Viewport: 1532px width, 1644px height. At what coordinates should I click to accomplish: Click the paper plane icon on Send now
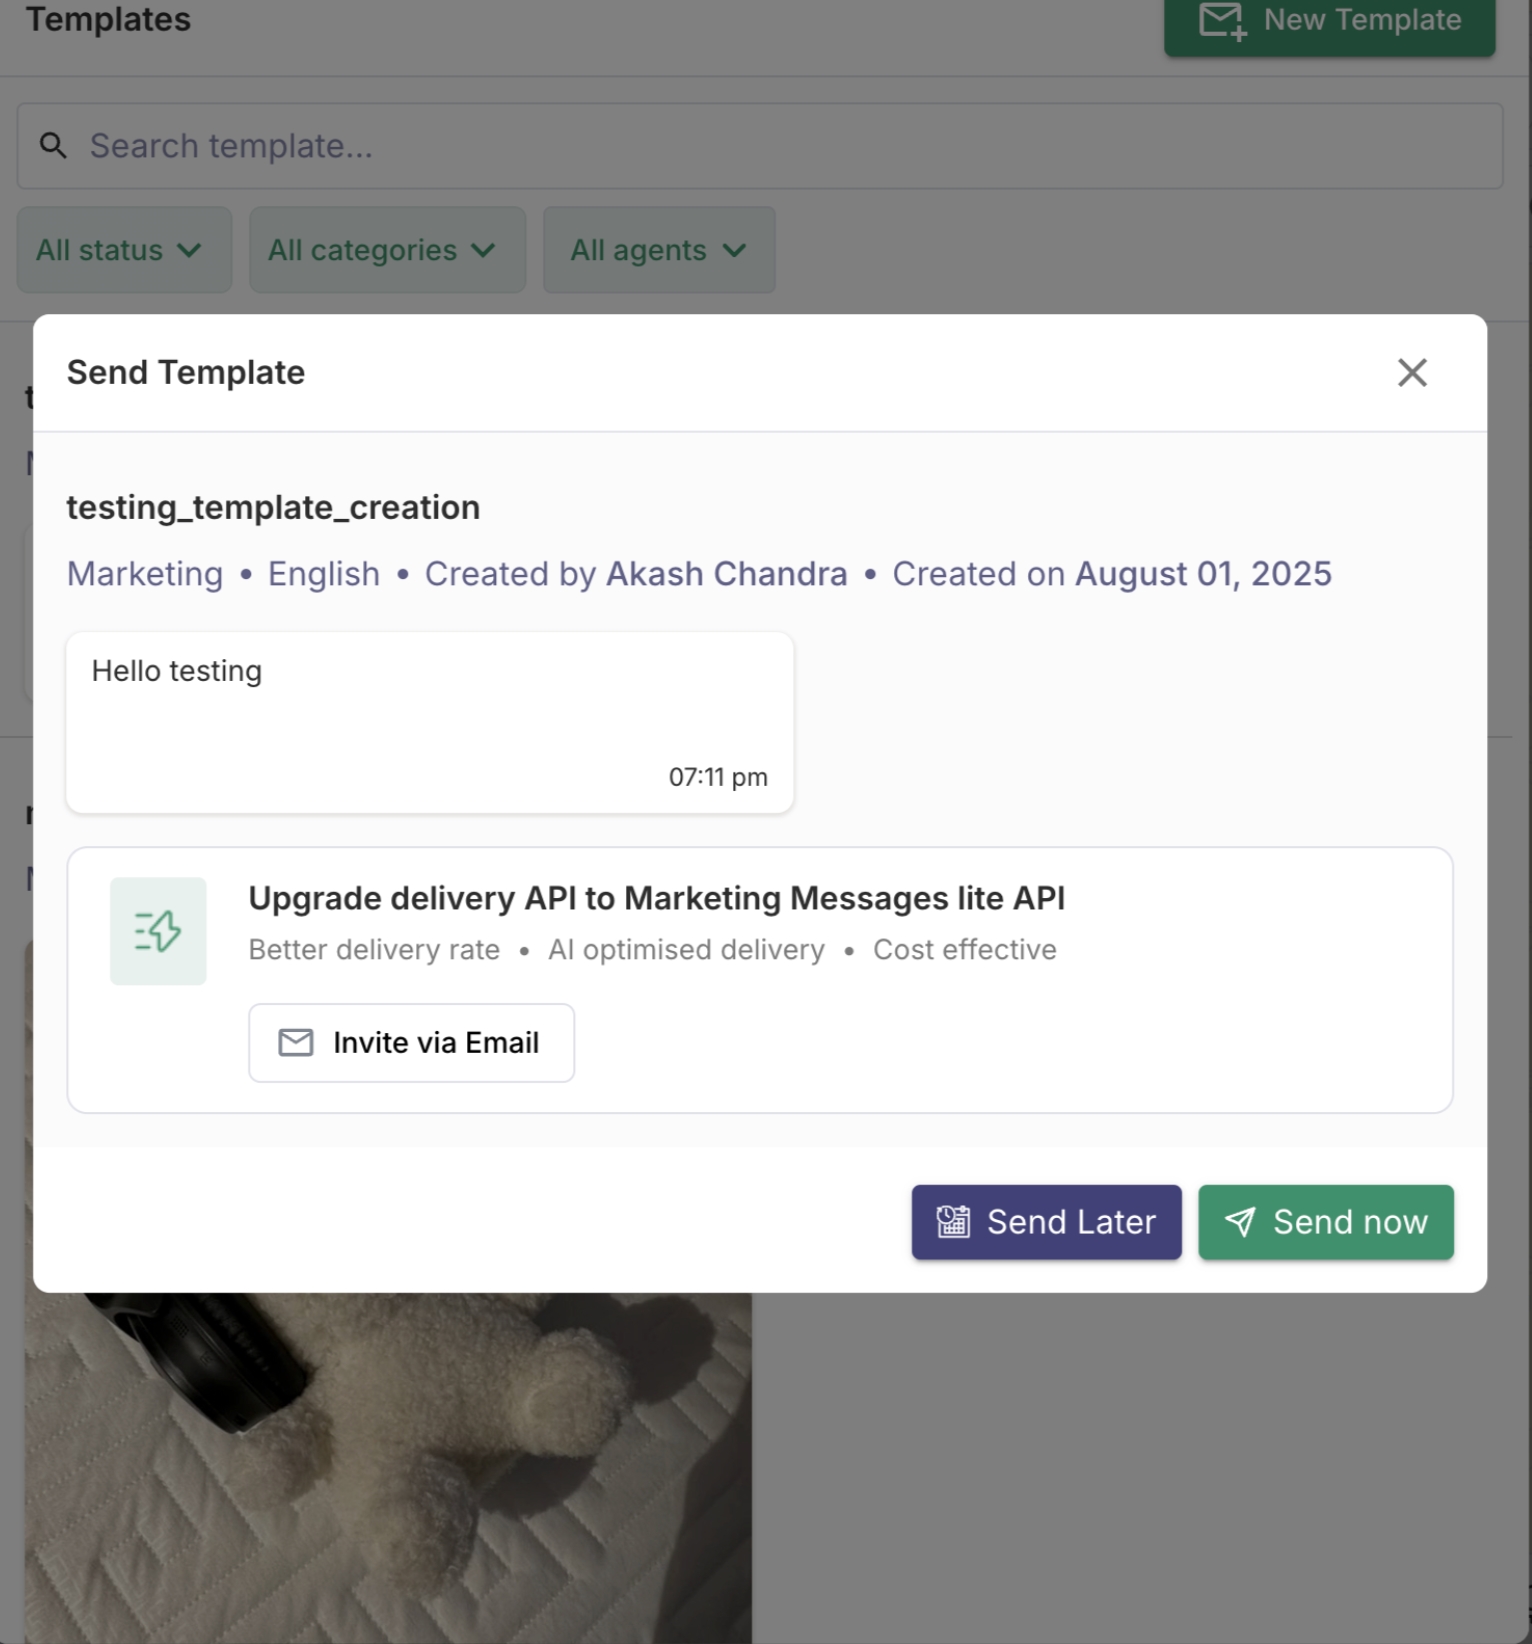click(x=1240, y=1222)
